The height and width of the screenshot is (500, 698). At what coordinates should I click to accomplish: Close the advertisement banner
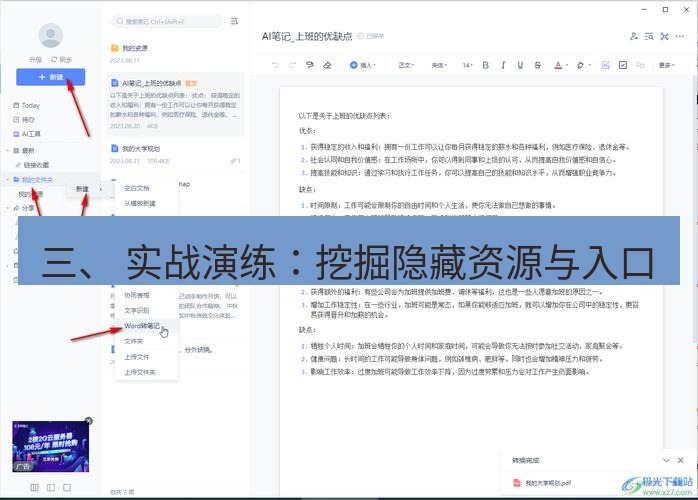89,421
